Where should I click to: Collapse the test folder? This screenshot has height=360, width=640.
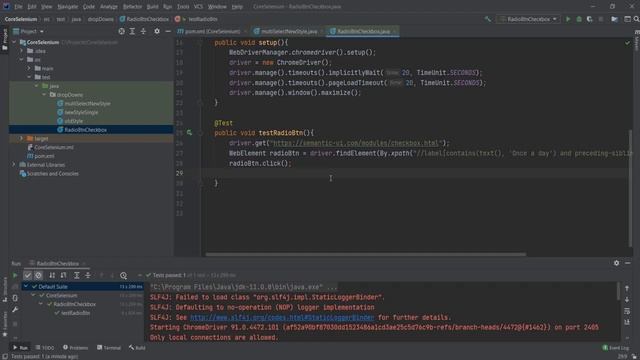point(29,77)
